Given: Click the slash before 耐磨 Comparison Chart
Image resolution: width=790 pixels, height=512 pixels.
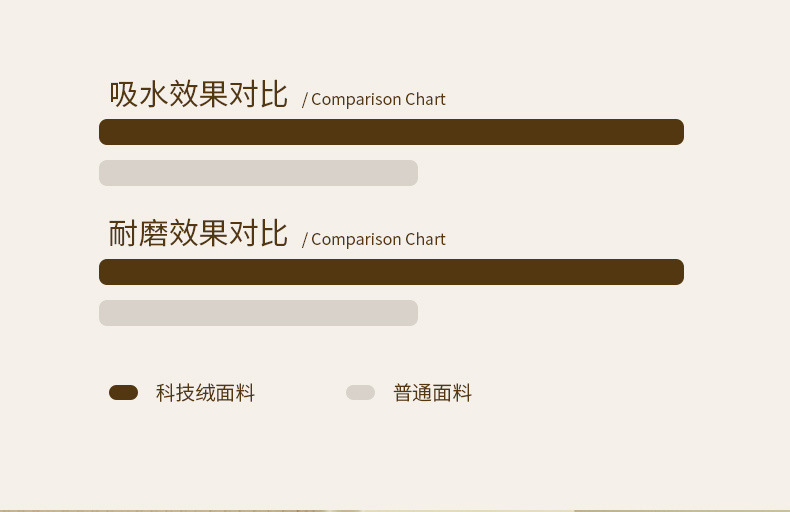Looking at the screenshot, I should pos(305,240).
